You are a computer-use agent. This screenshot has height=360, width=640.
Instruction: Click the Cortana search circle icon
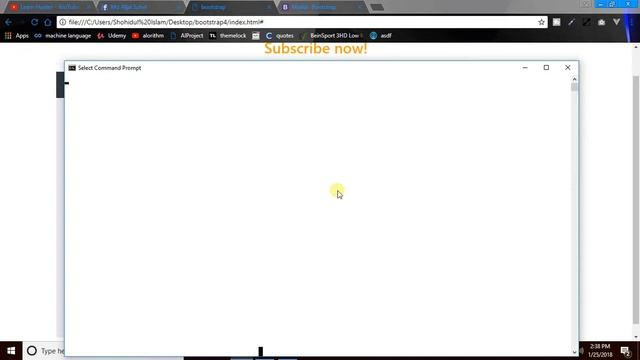[32, 351]
